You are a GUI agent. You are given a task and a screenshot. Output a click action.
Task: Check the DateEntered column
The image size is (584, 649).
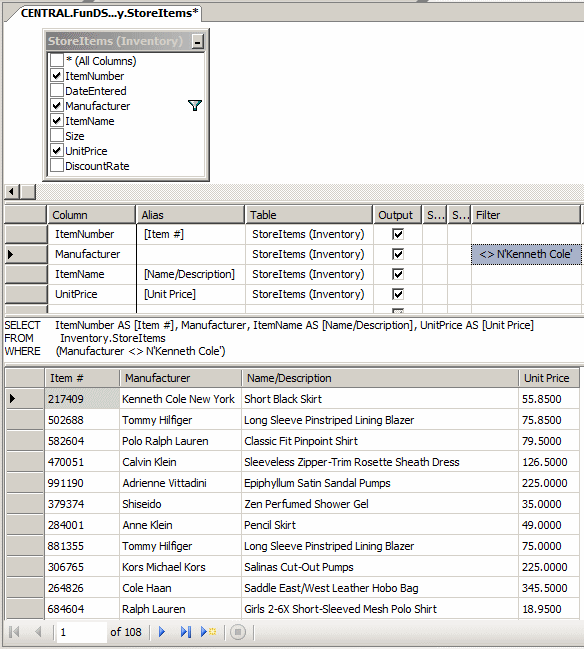pyautogui.click(x=57, y=90)
